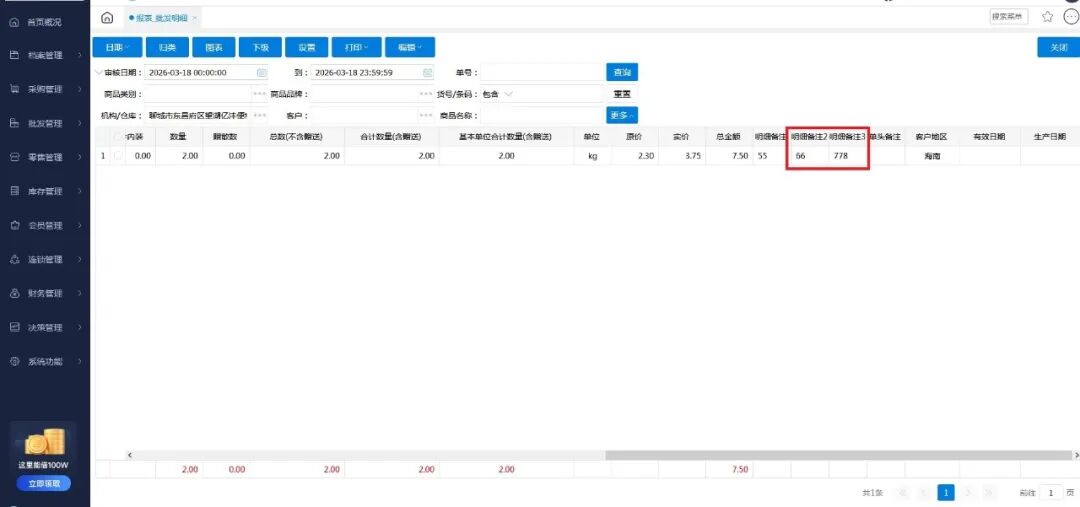Click the ellipsis picker next to 商品类别

(260, 94)
